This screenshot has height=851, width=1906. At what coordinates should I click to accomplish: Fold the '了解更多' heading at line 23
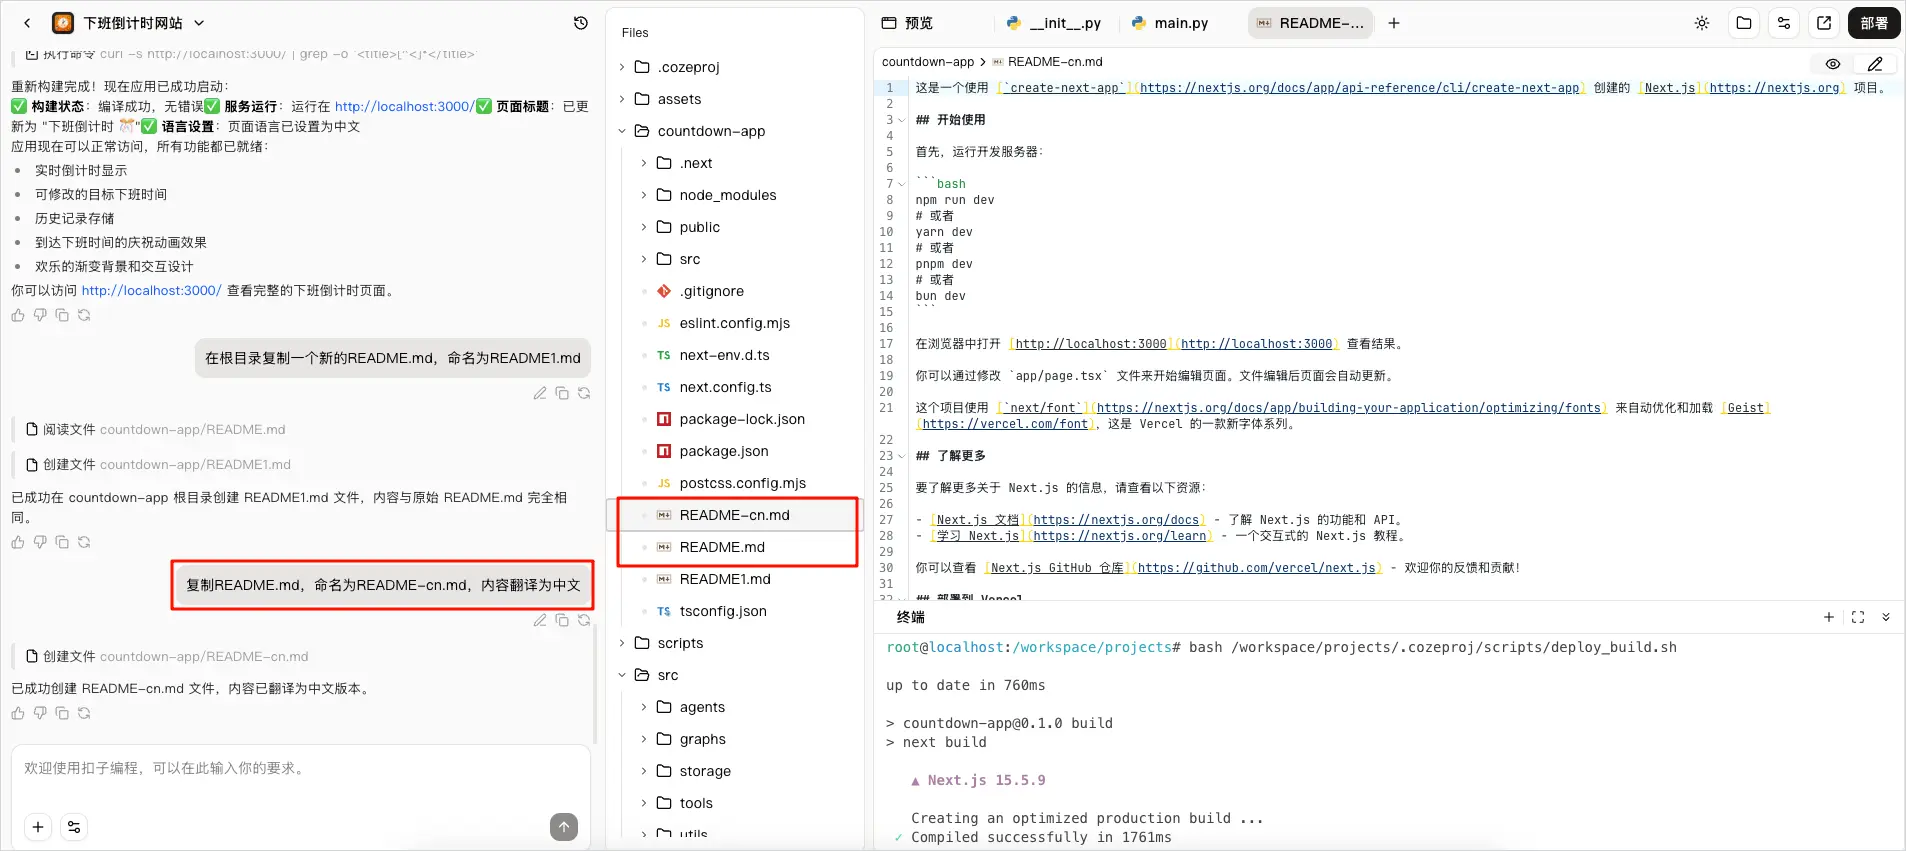click(x=901, y=456)
